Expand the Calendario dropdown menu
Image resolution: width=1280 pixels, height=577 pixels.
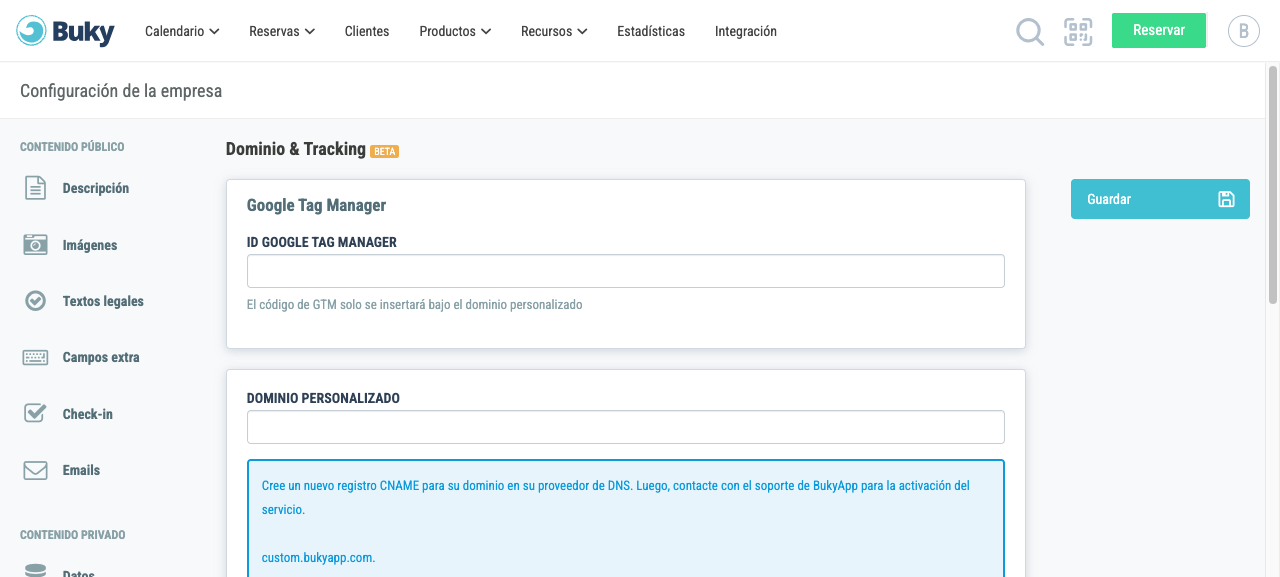click(x=182, y=32)
